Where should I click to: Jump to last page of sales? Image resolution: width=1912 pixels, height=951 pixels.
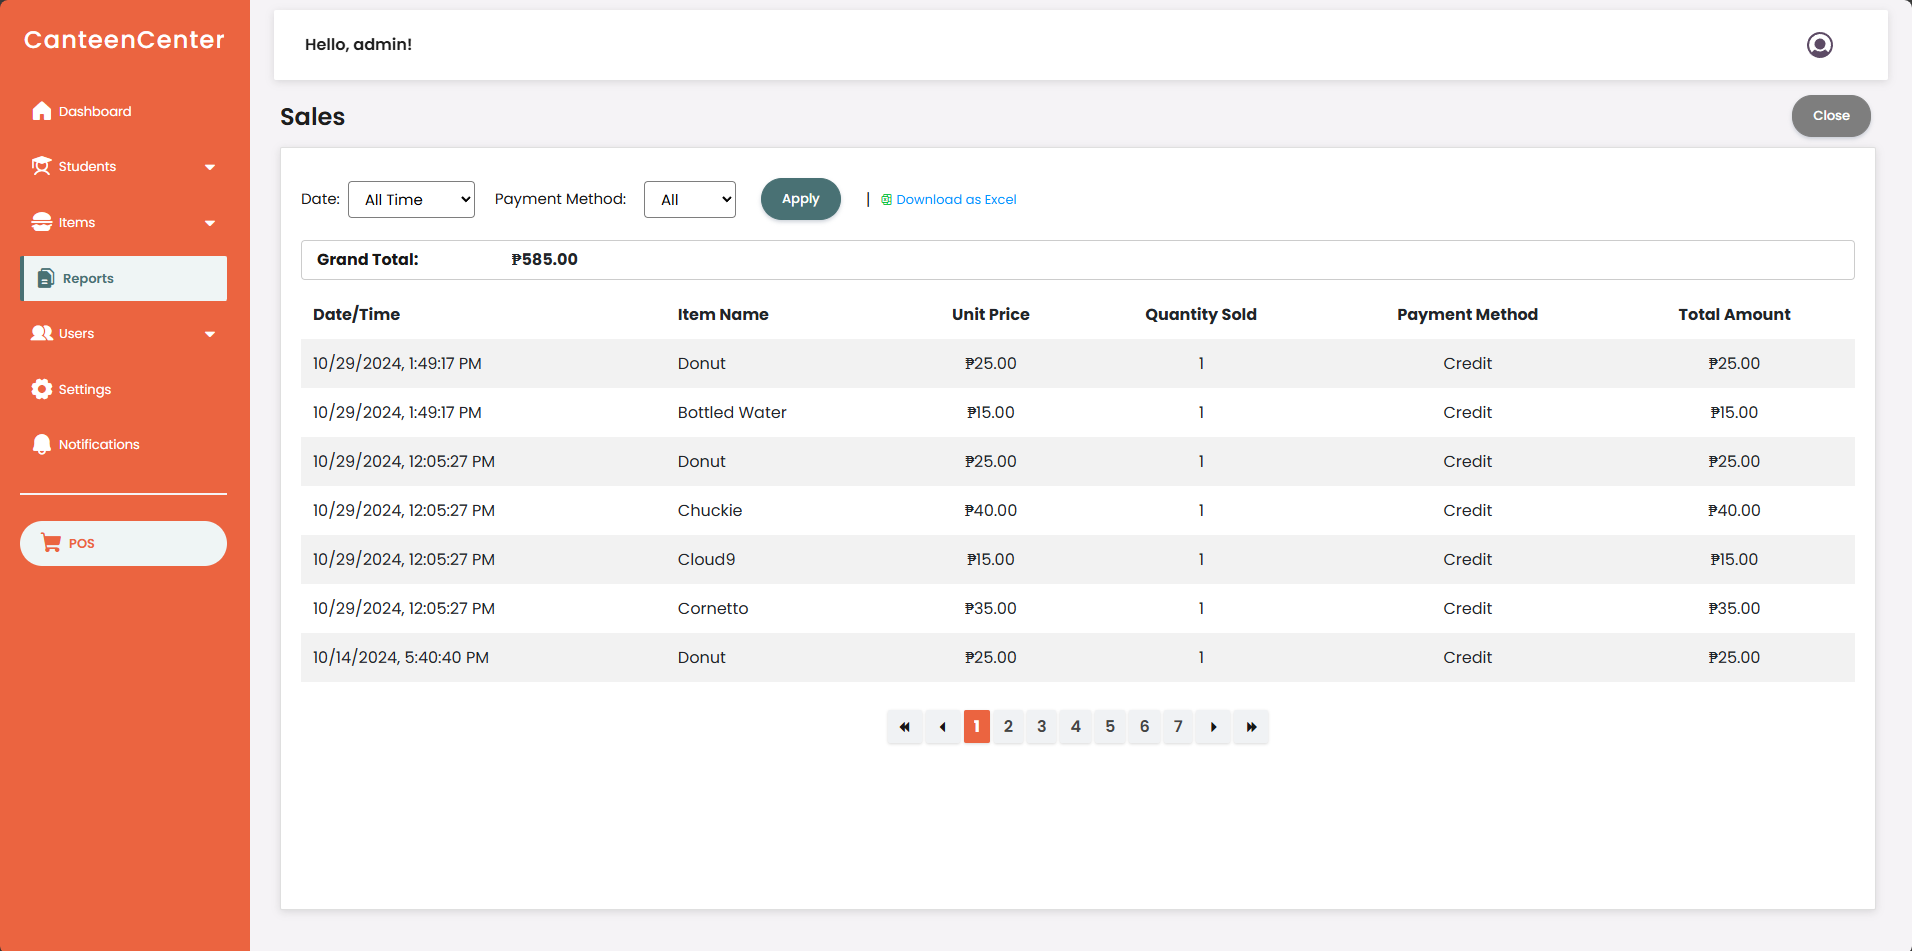click(x=1251, y=727)
